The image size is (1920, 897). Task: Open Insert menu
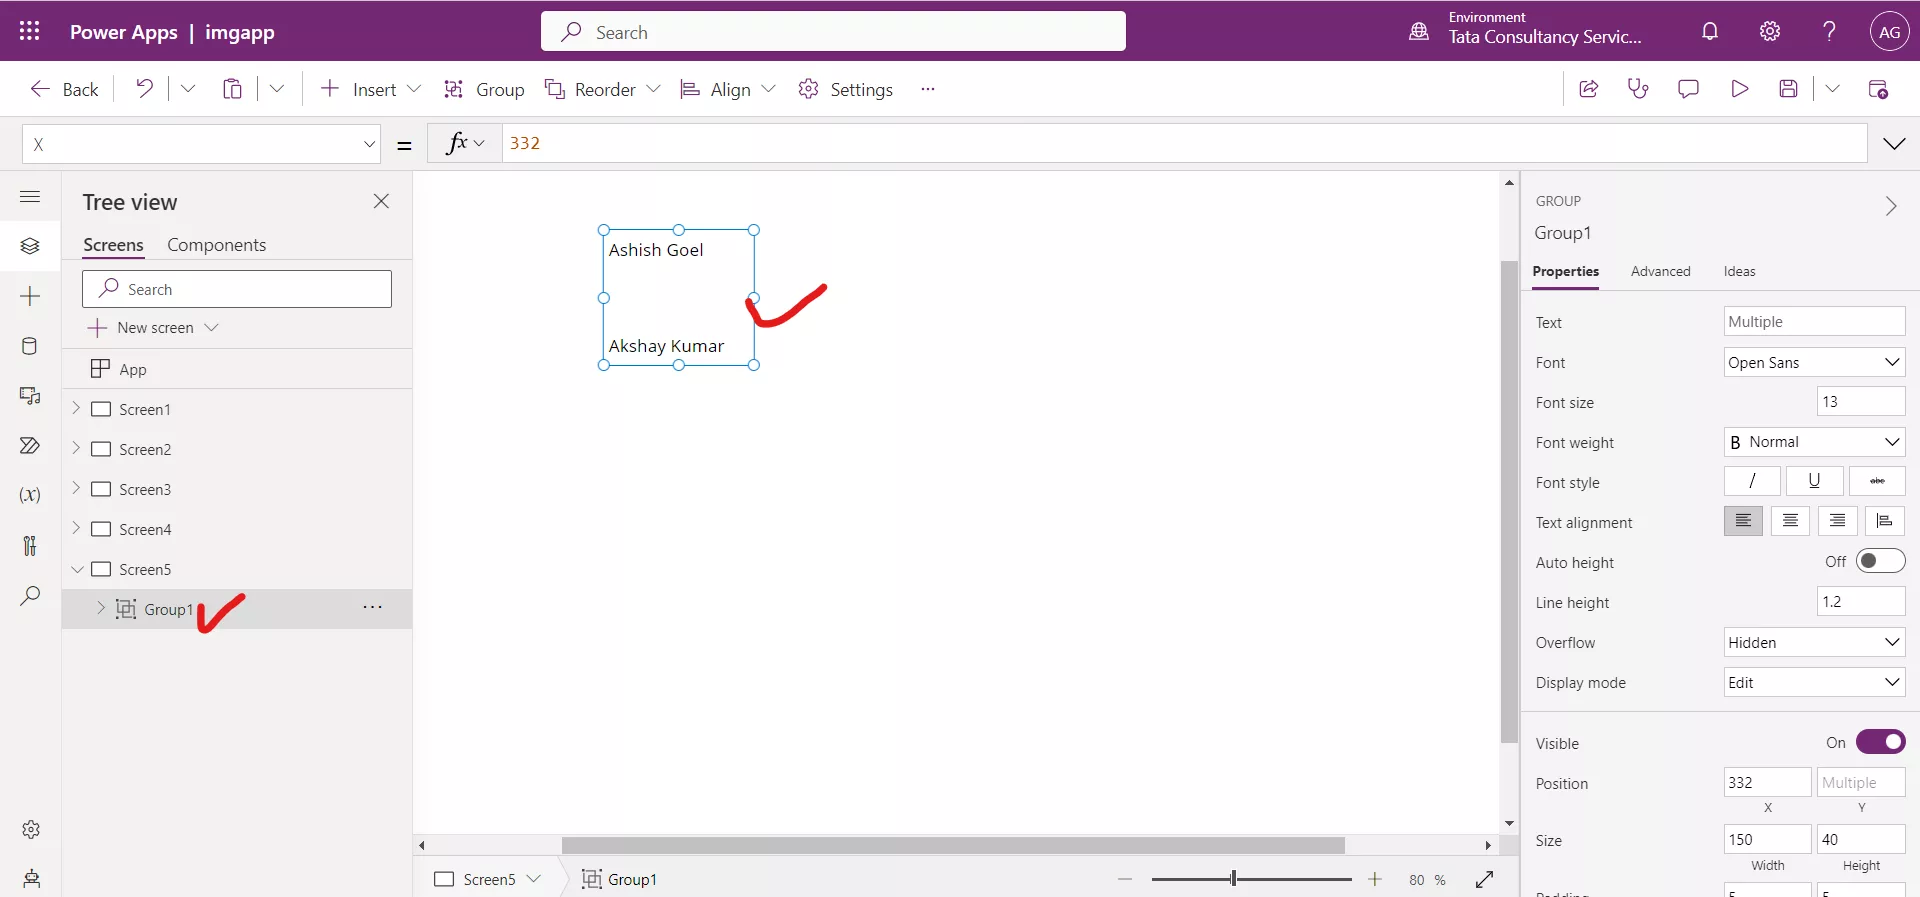(x=370, y=89)
